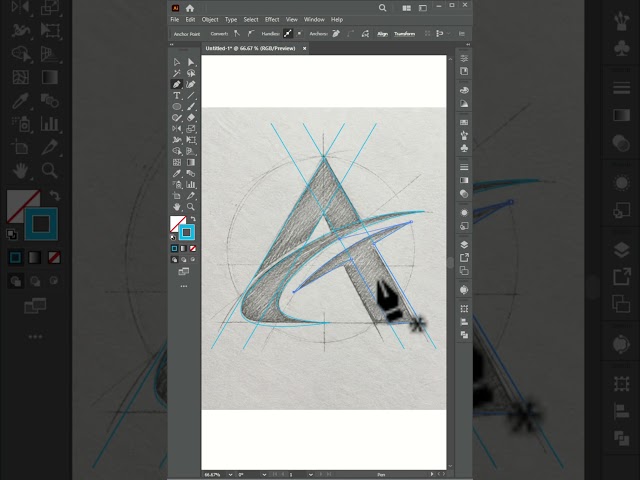Select the Scale tool
Image resolution: width=640 pixels, height=480 pixels.
[x=191, y=129]
